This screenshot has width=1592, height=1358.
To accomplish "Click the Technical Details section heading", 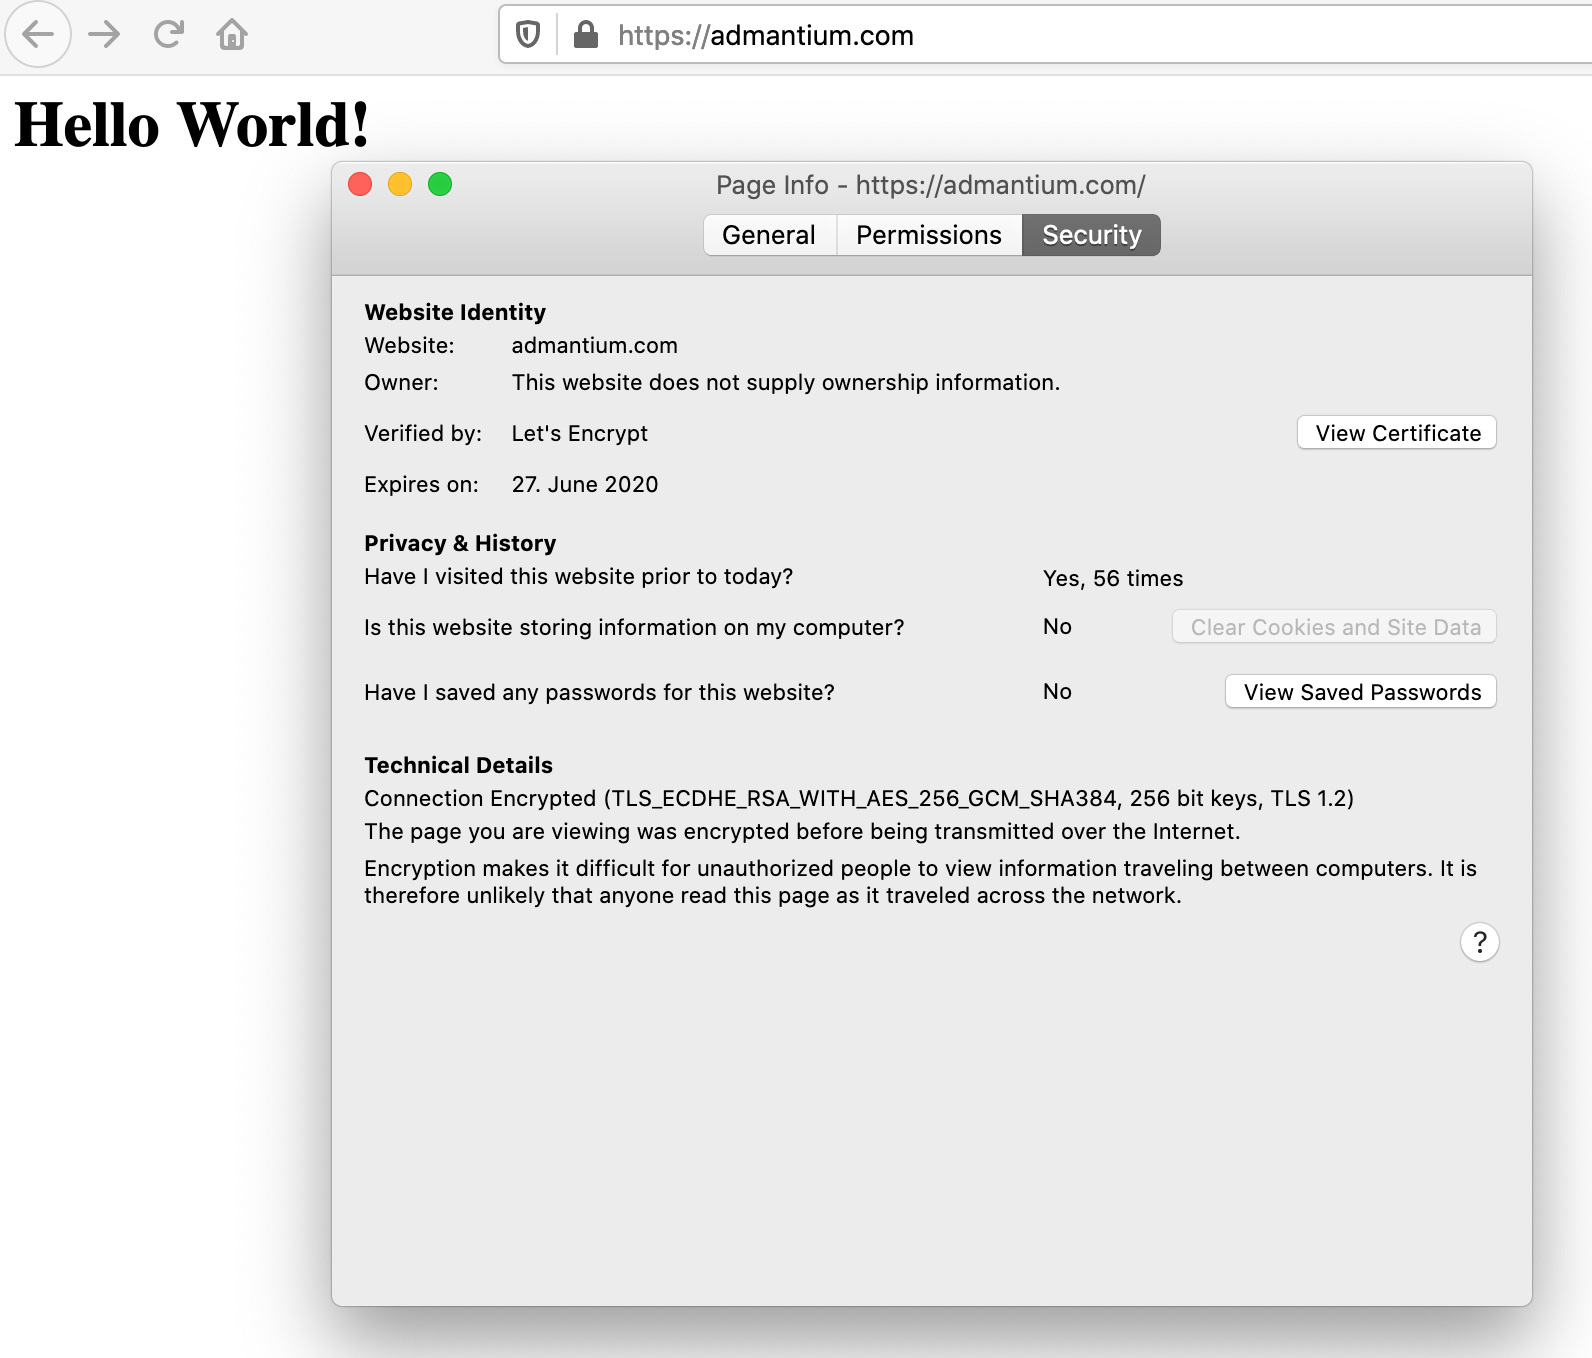I will [x=458, y=766].
